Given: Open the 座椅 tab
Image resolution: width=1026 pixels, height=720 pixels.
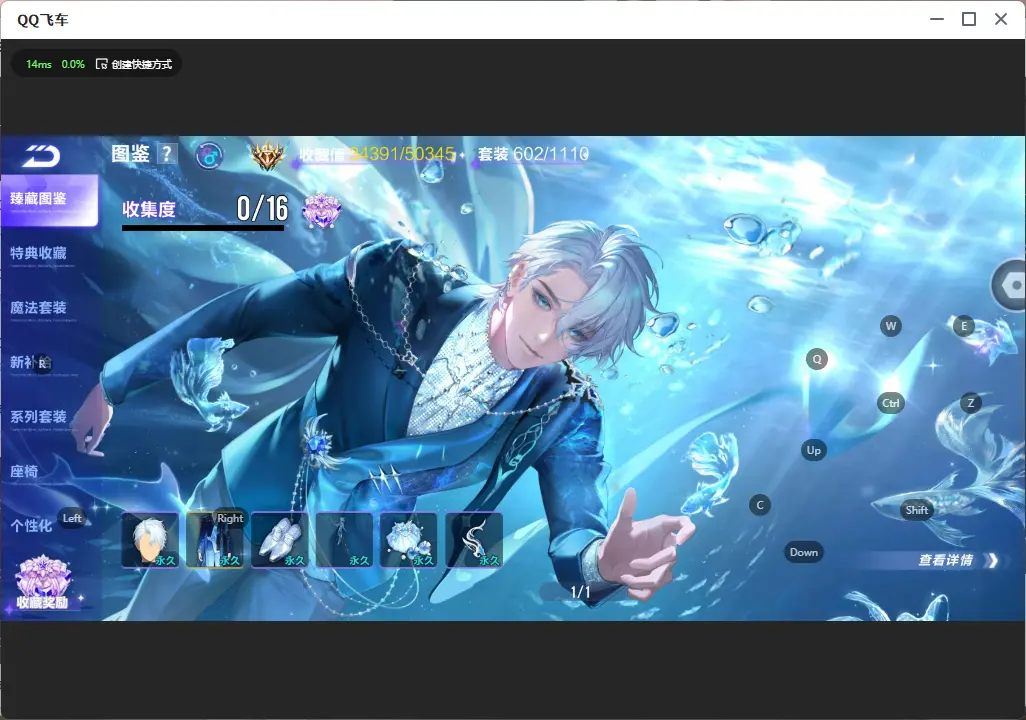Looking at the screenshot, I should tap(24, 472).
